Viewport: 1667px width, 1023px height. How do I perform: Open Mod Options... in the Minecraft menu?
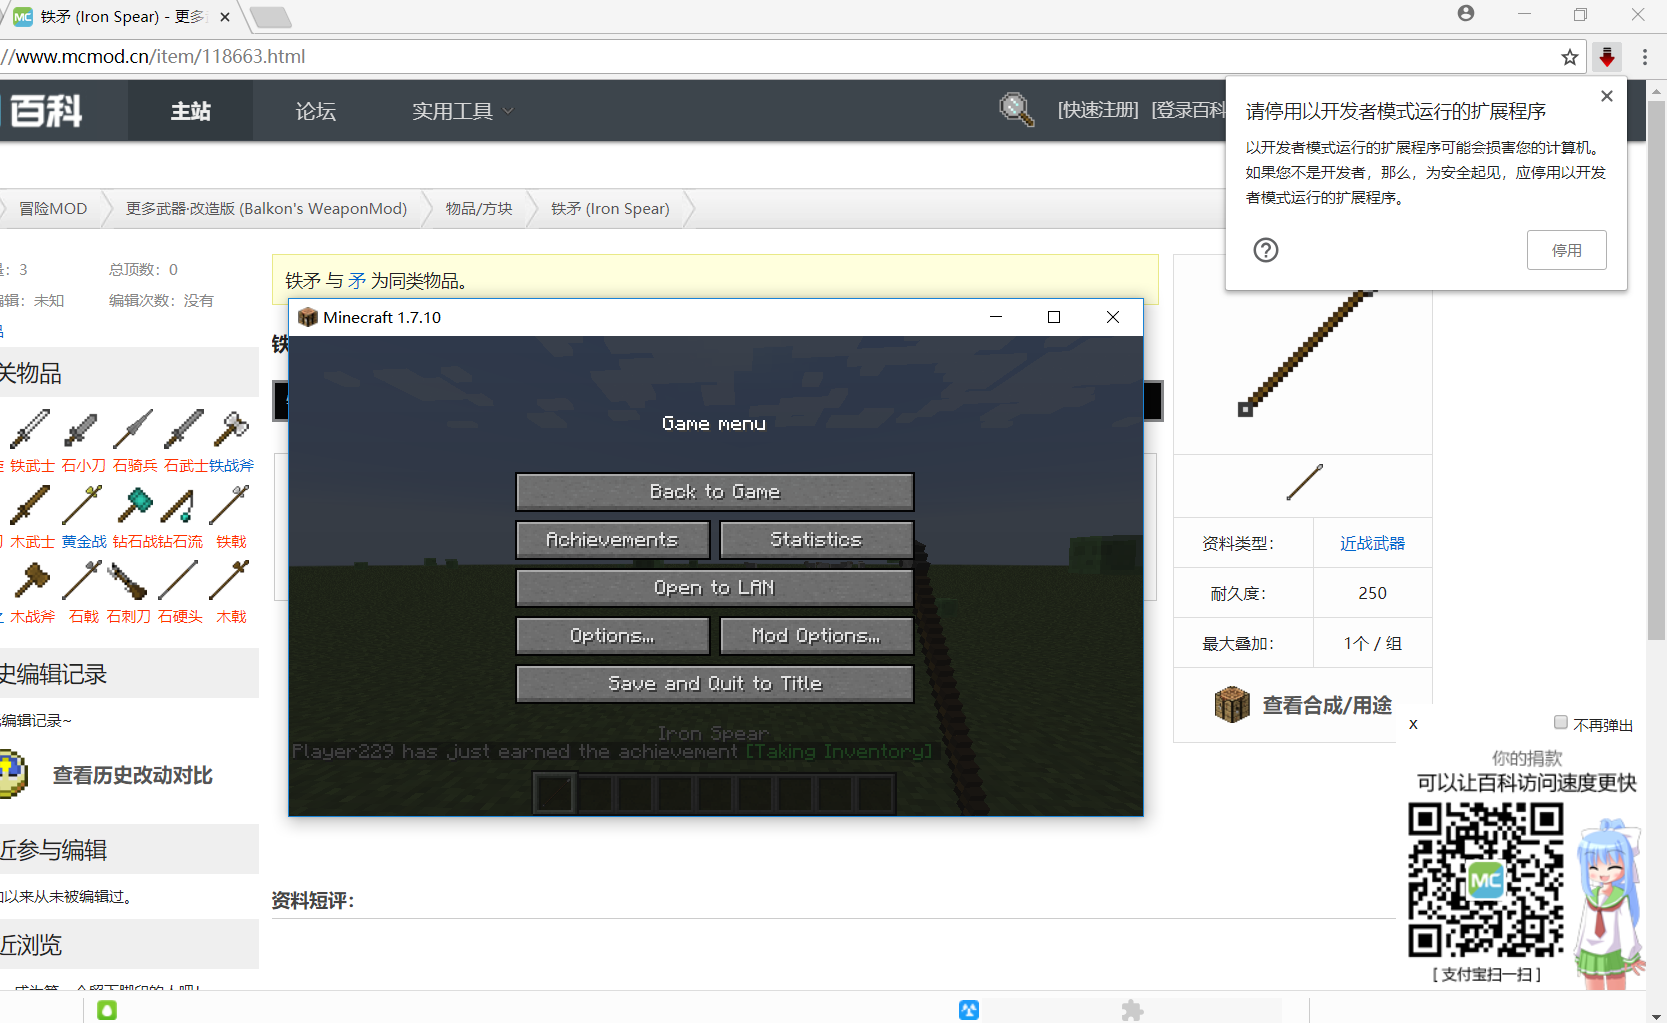point(817,636)
